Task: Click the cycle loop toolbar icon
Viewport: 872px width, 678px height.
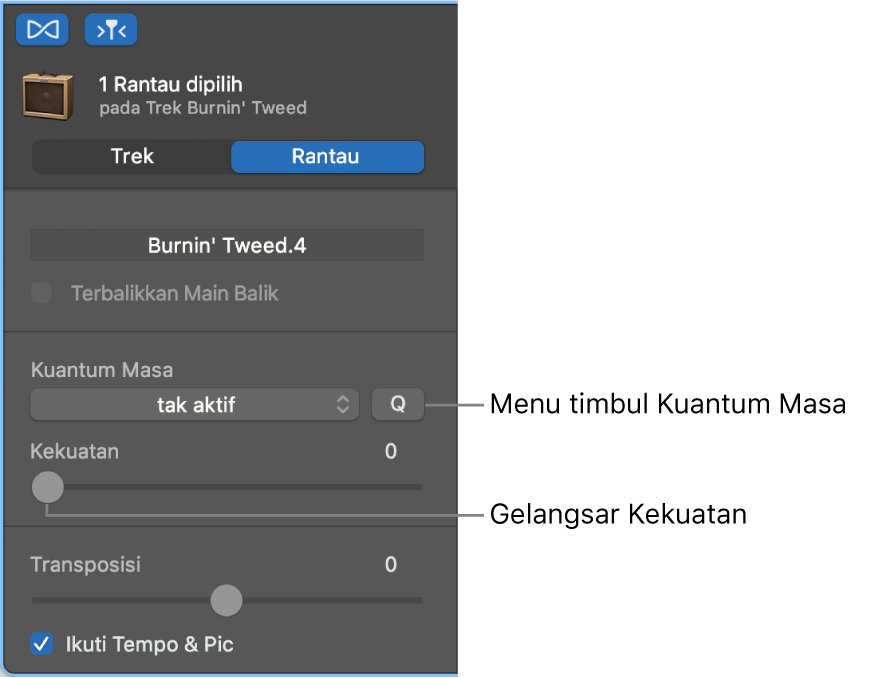Action: (x=41, y=29)
